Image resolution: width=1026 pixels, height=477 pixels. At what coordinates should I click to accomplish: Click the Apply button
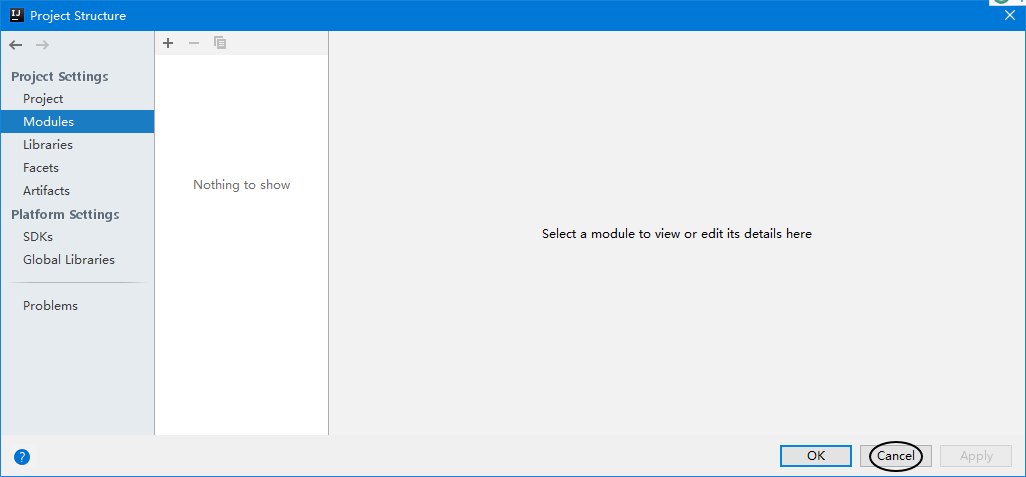(x=976, y=456)
